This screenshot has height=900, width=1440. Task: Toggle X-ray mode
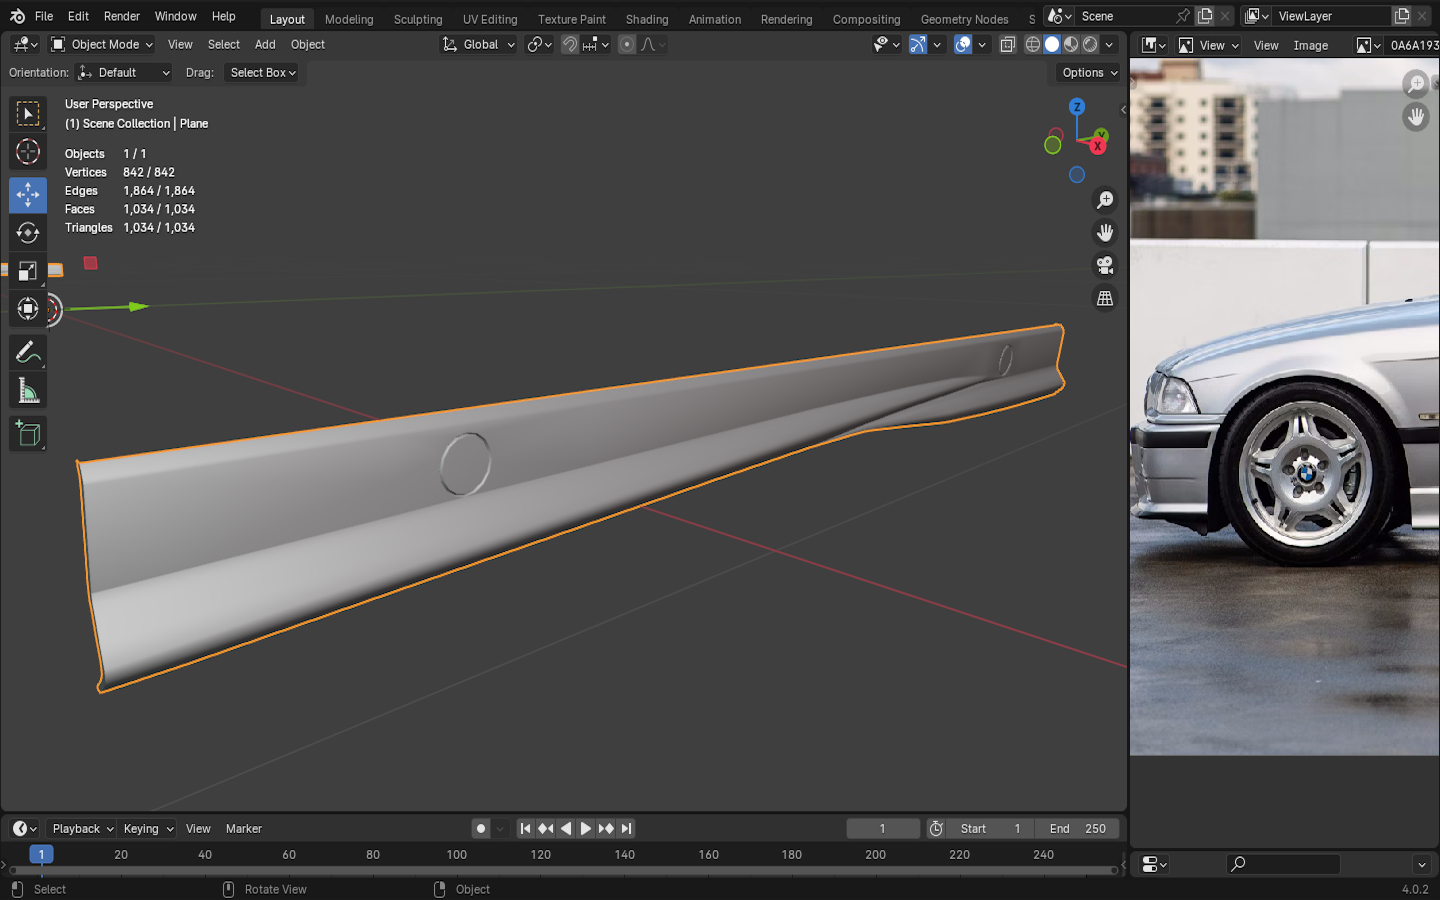pyautogui.click(x=1007, y=44)
